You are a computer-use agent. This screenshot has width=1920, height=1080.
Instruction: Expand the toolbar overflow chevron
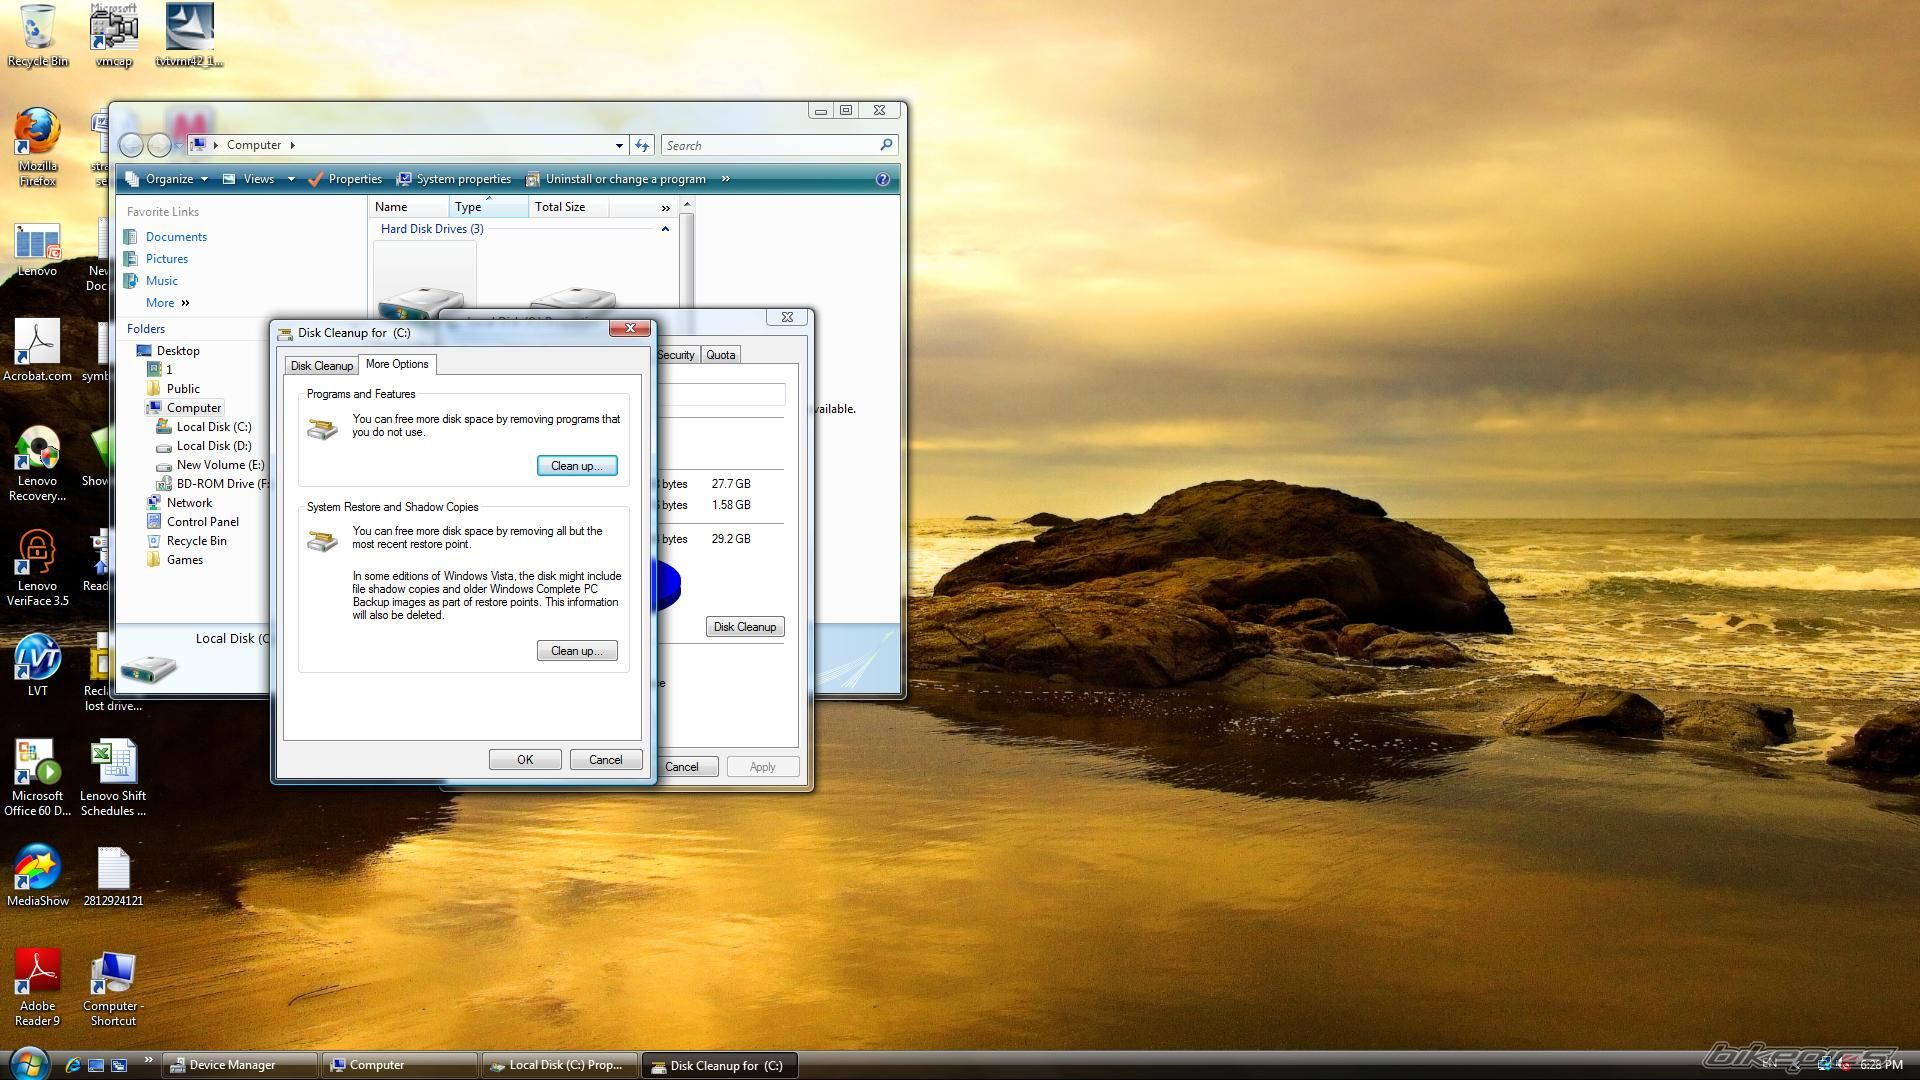(x=725, y=179)
